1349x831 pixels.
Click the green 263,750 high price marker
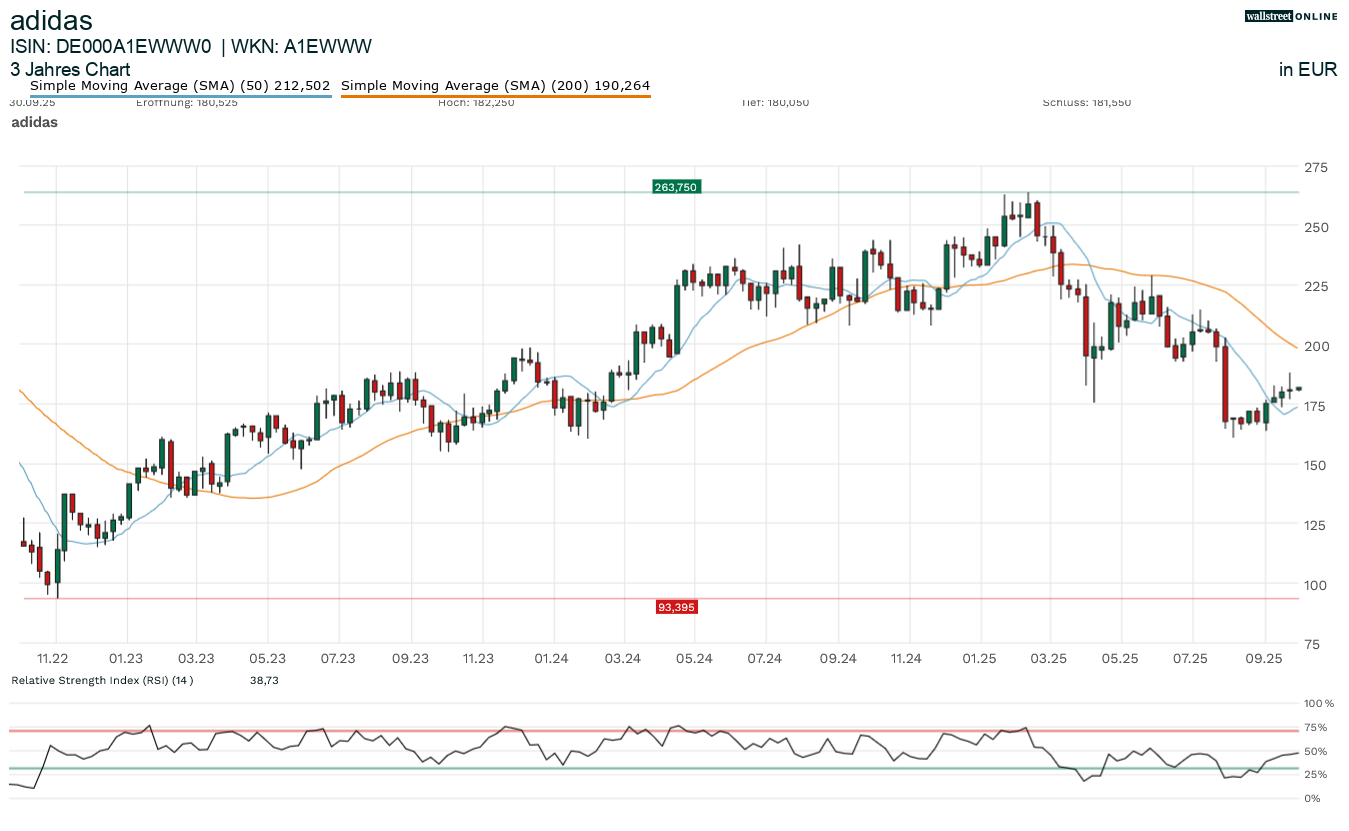[675, 187]
